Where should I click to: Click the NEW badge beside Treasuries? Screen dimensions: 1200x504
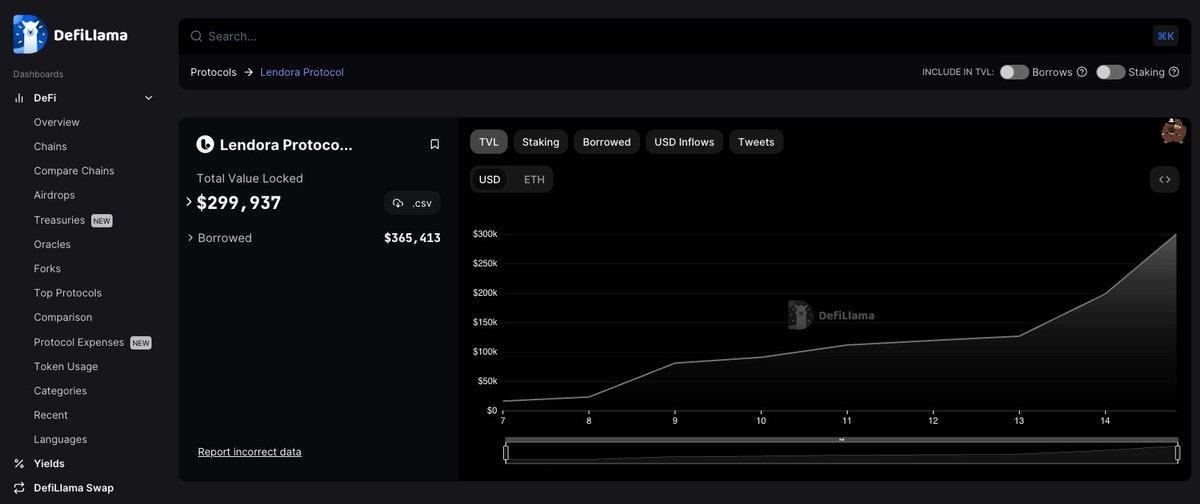pyautogui.click(x=102, y=220)
